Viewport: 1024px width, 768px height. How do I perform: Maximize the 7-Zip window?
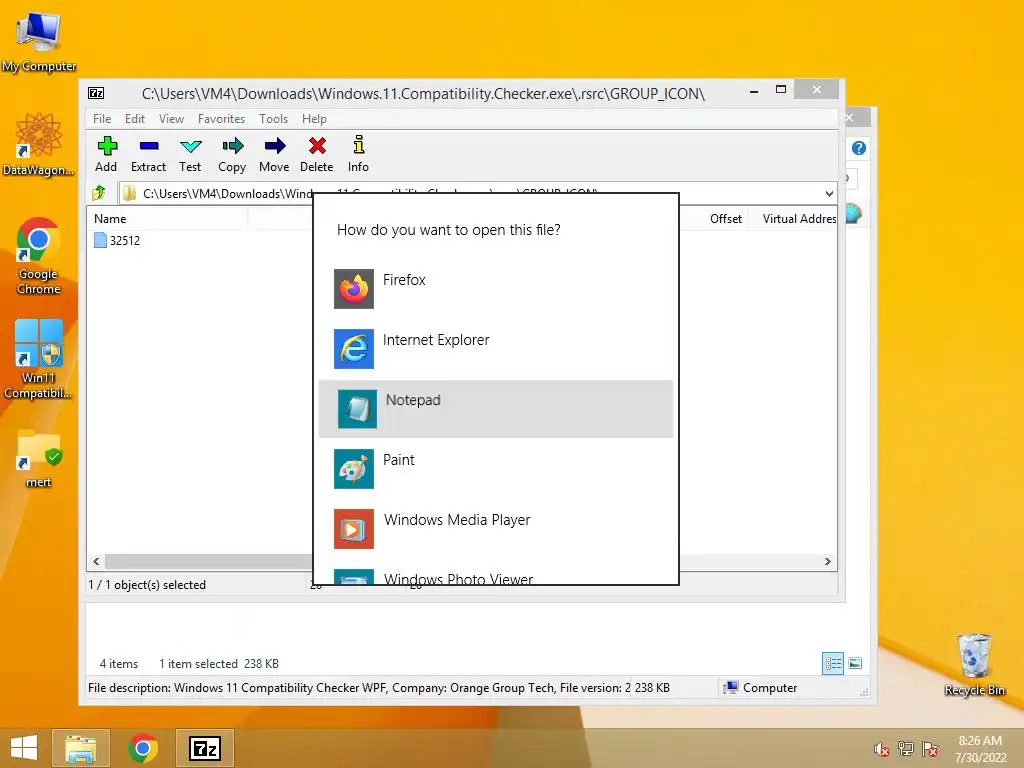(781, 89)
